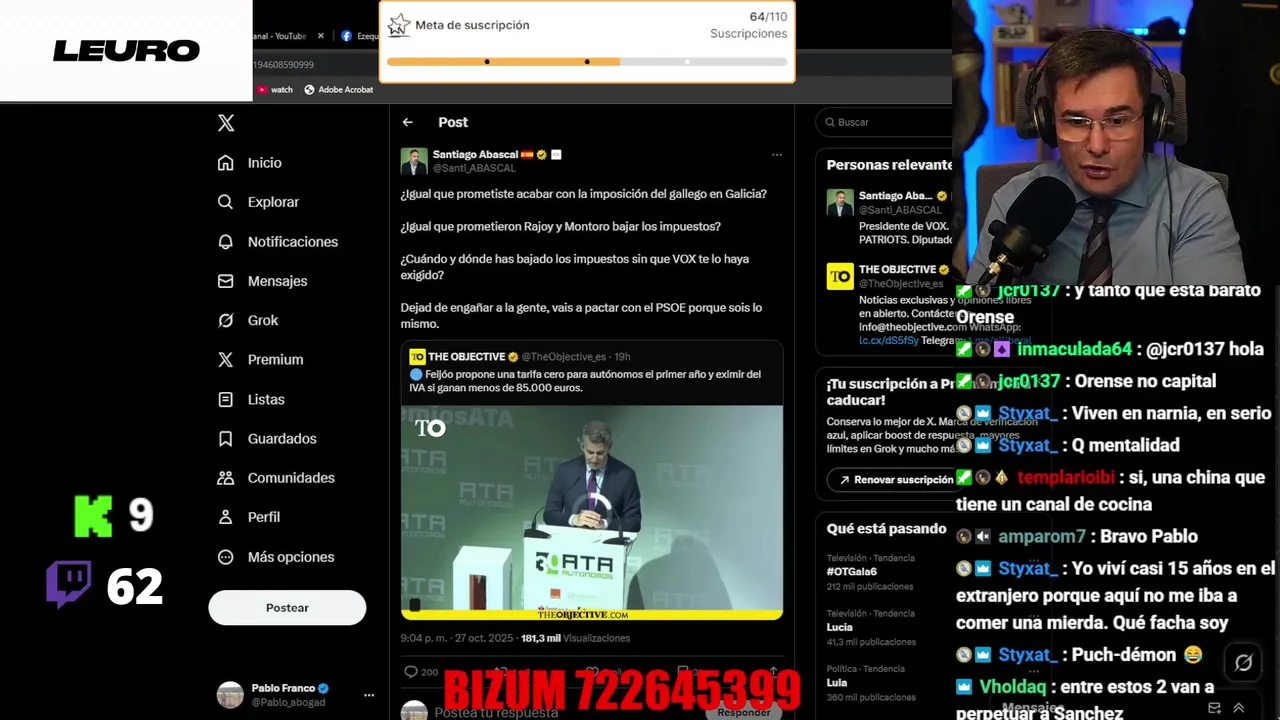Click the Buscar search field
The image size is (1280, 720).
point(886,122)
